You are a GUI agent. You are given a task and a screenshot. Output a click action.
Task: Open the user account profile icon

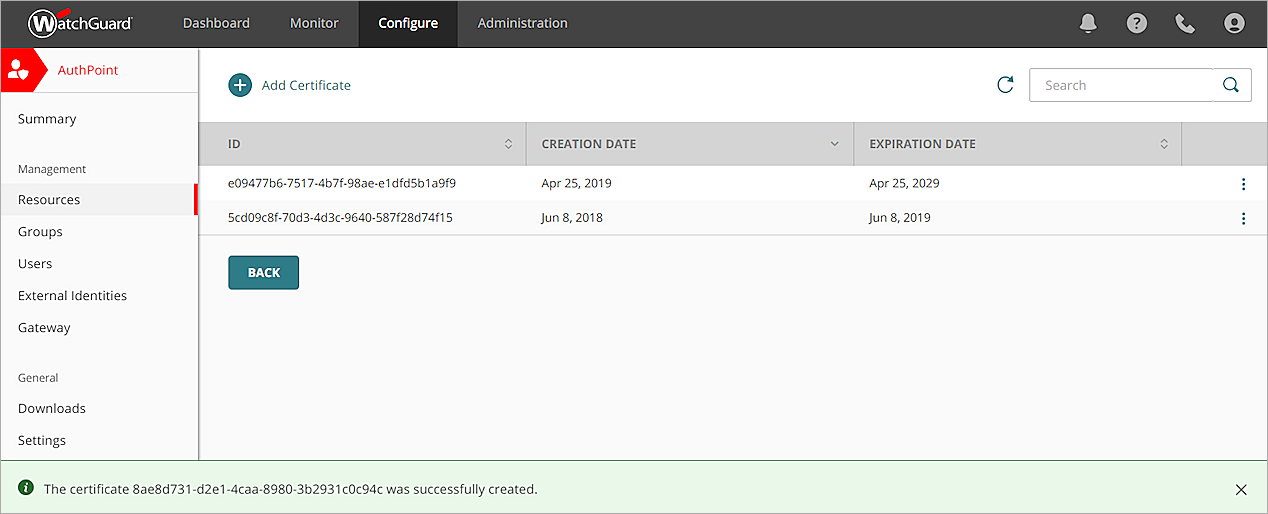1234,23
